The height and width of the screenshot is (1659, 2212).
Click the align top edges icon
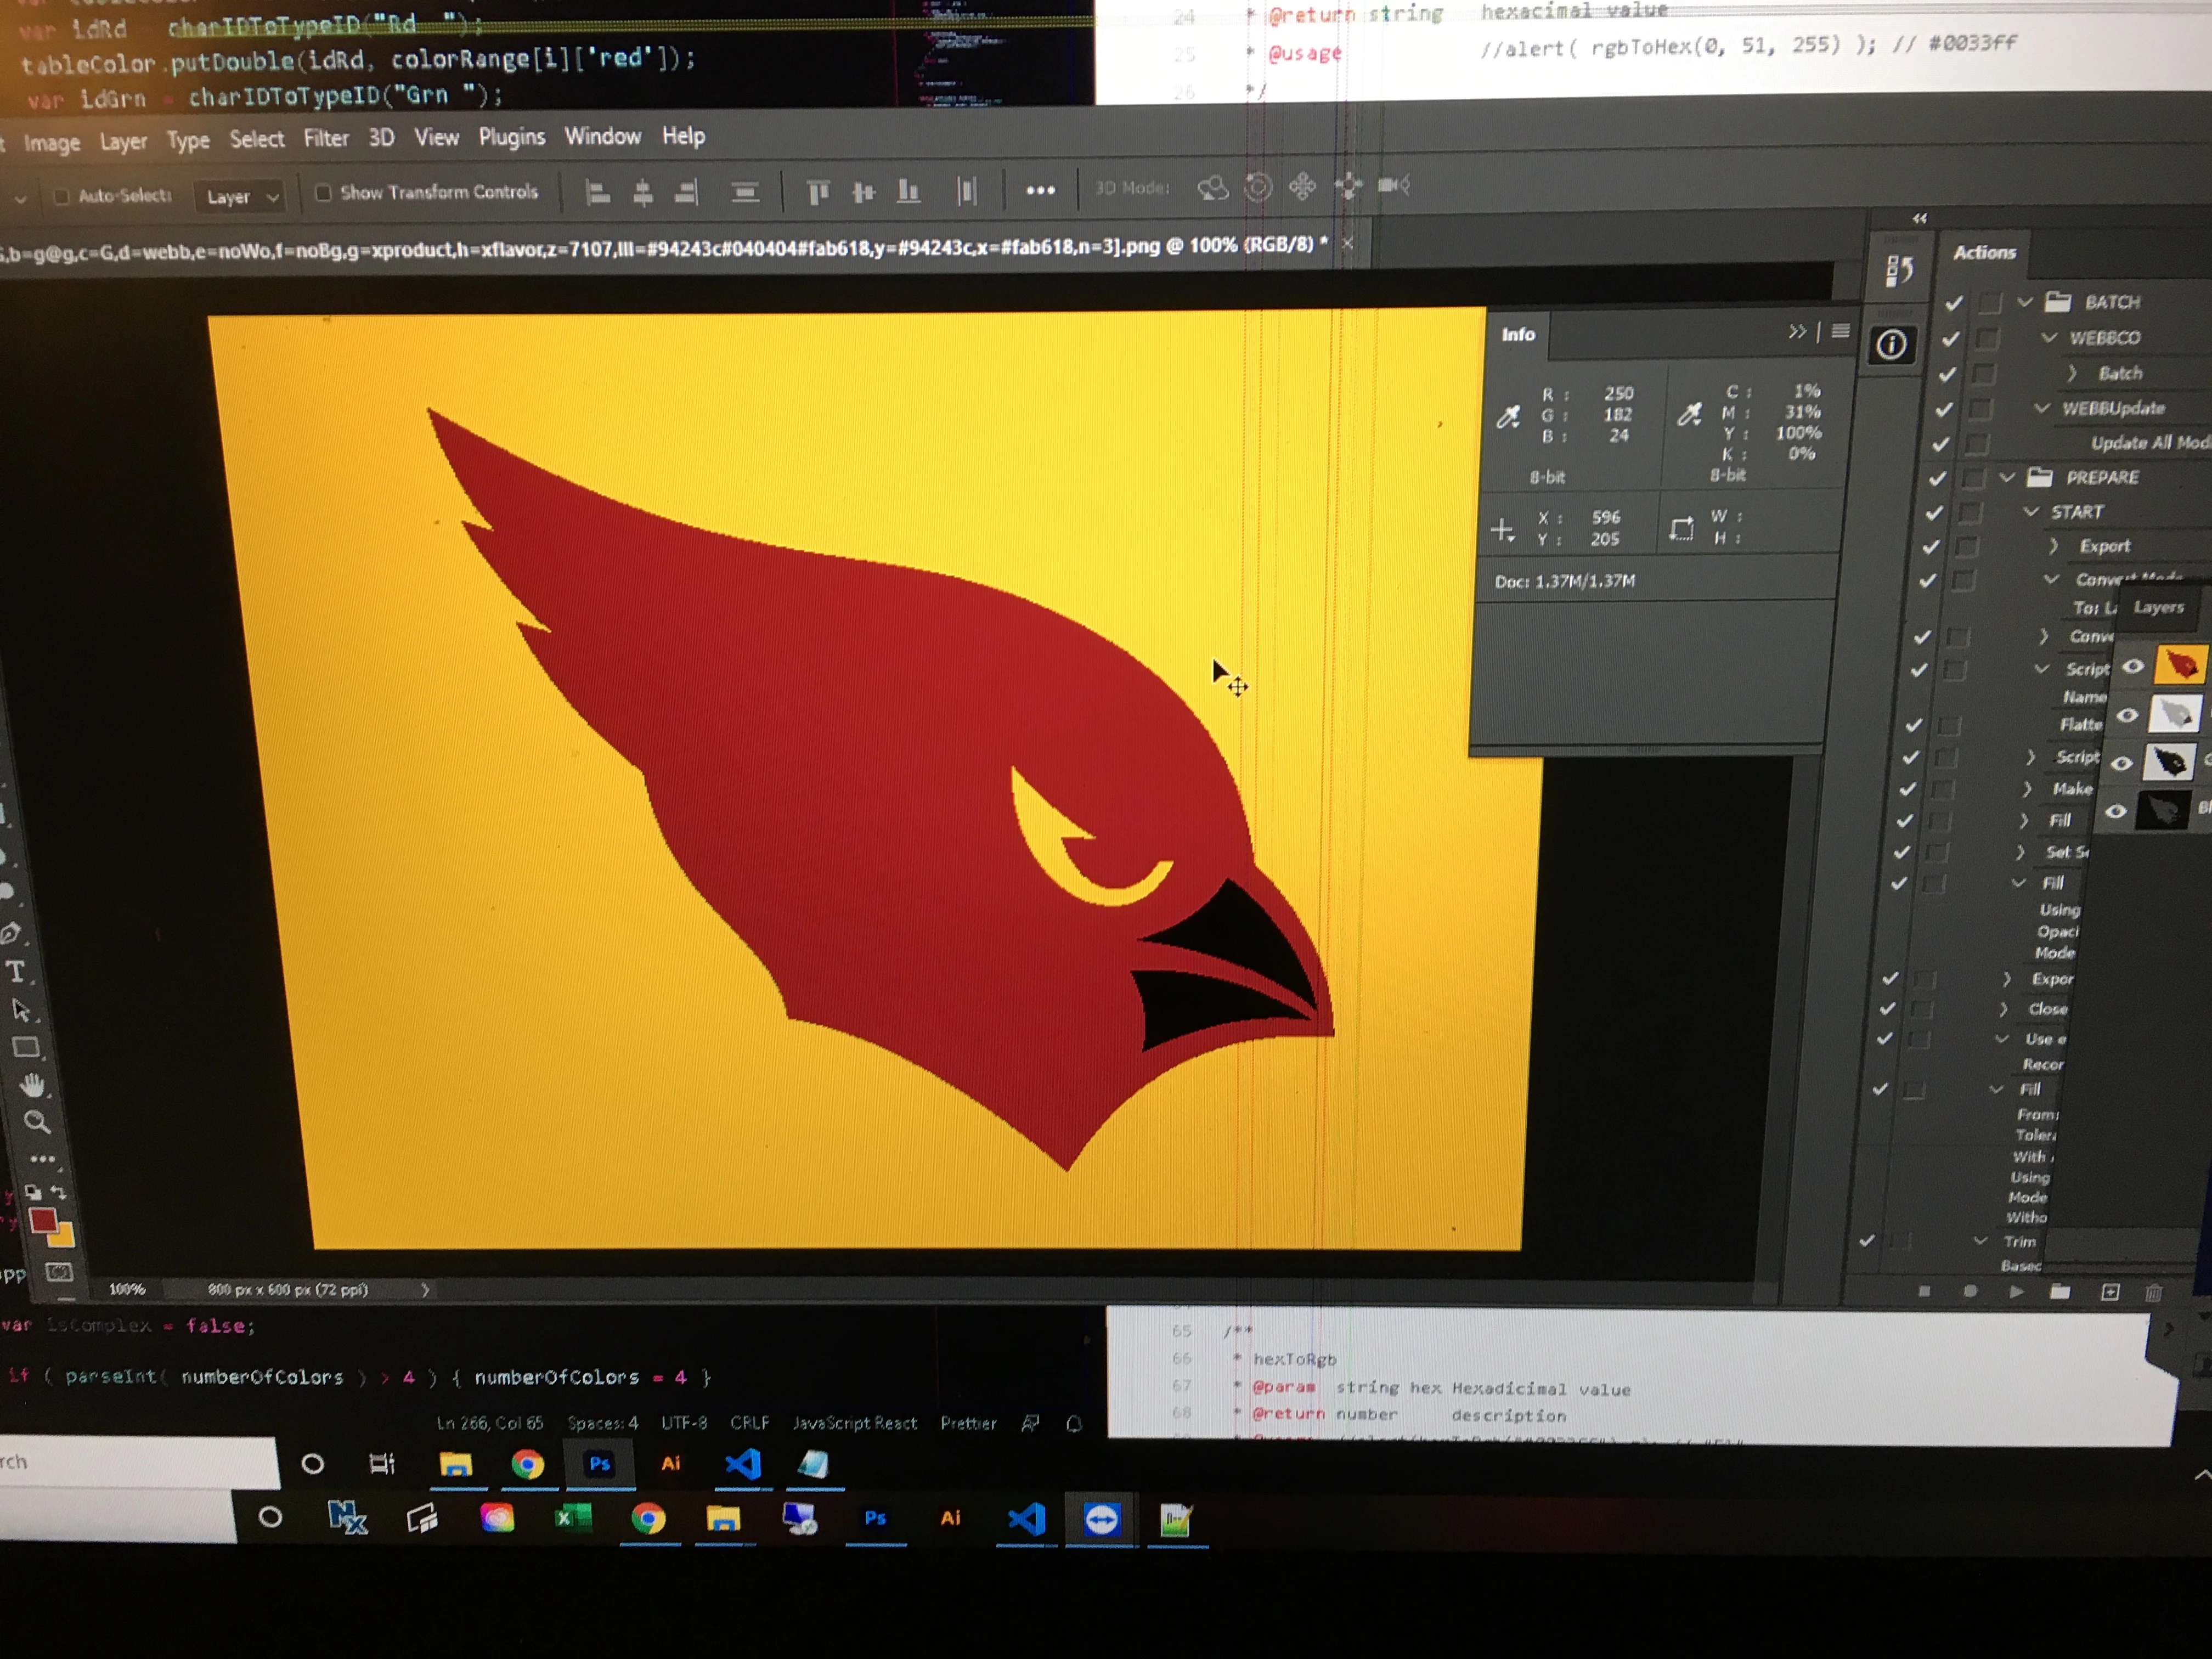[818, 191]
